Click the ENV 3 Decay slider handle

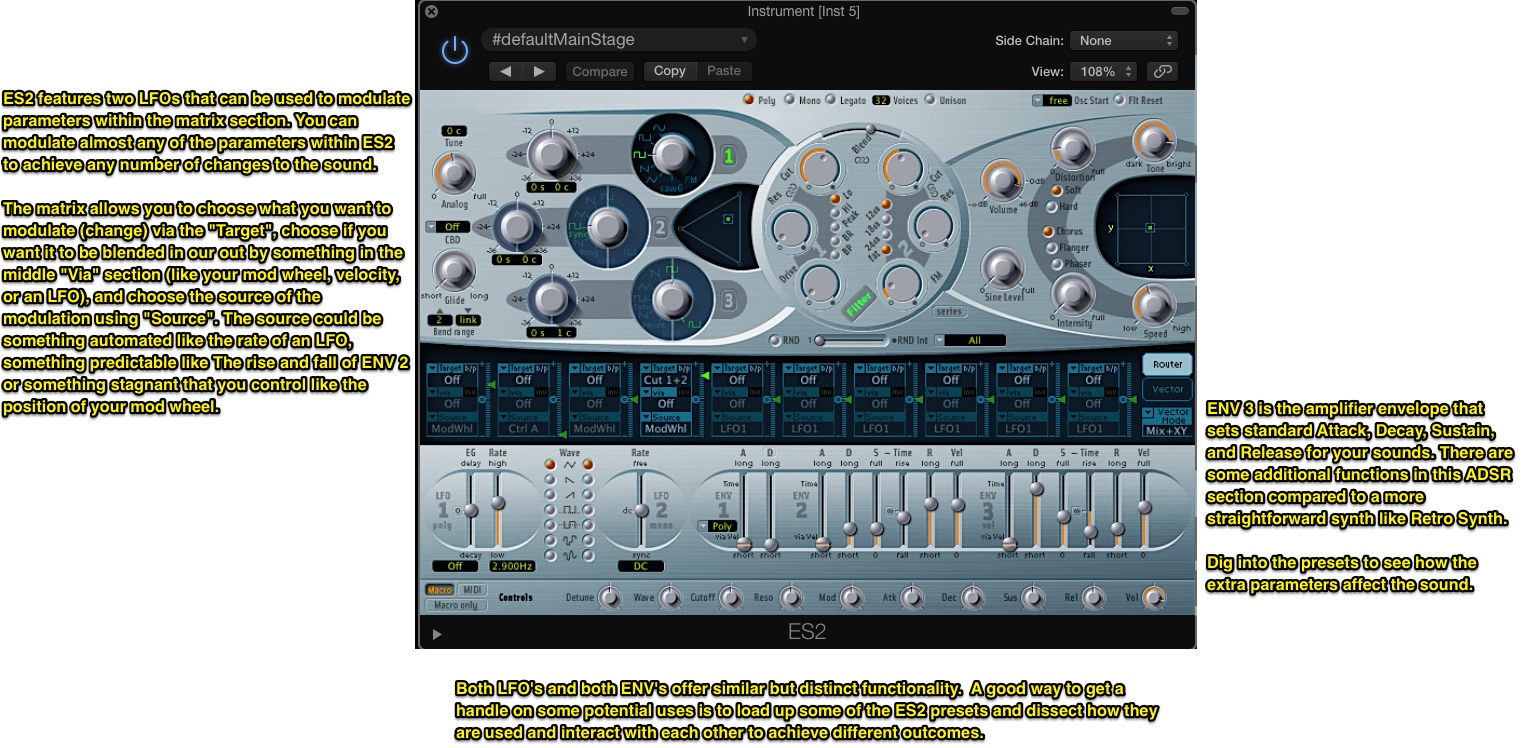tap(1037, 488)
